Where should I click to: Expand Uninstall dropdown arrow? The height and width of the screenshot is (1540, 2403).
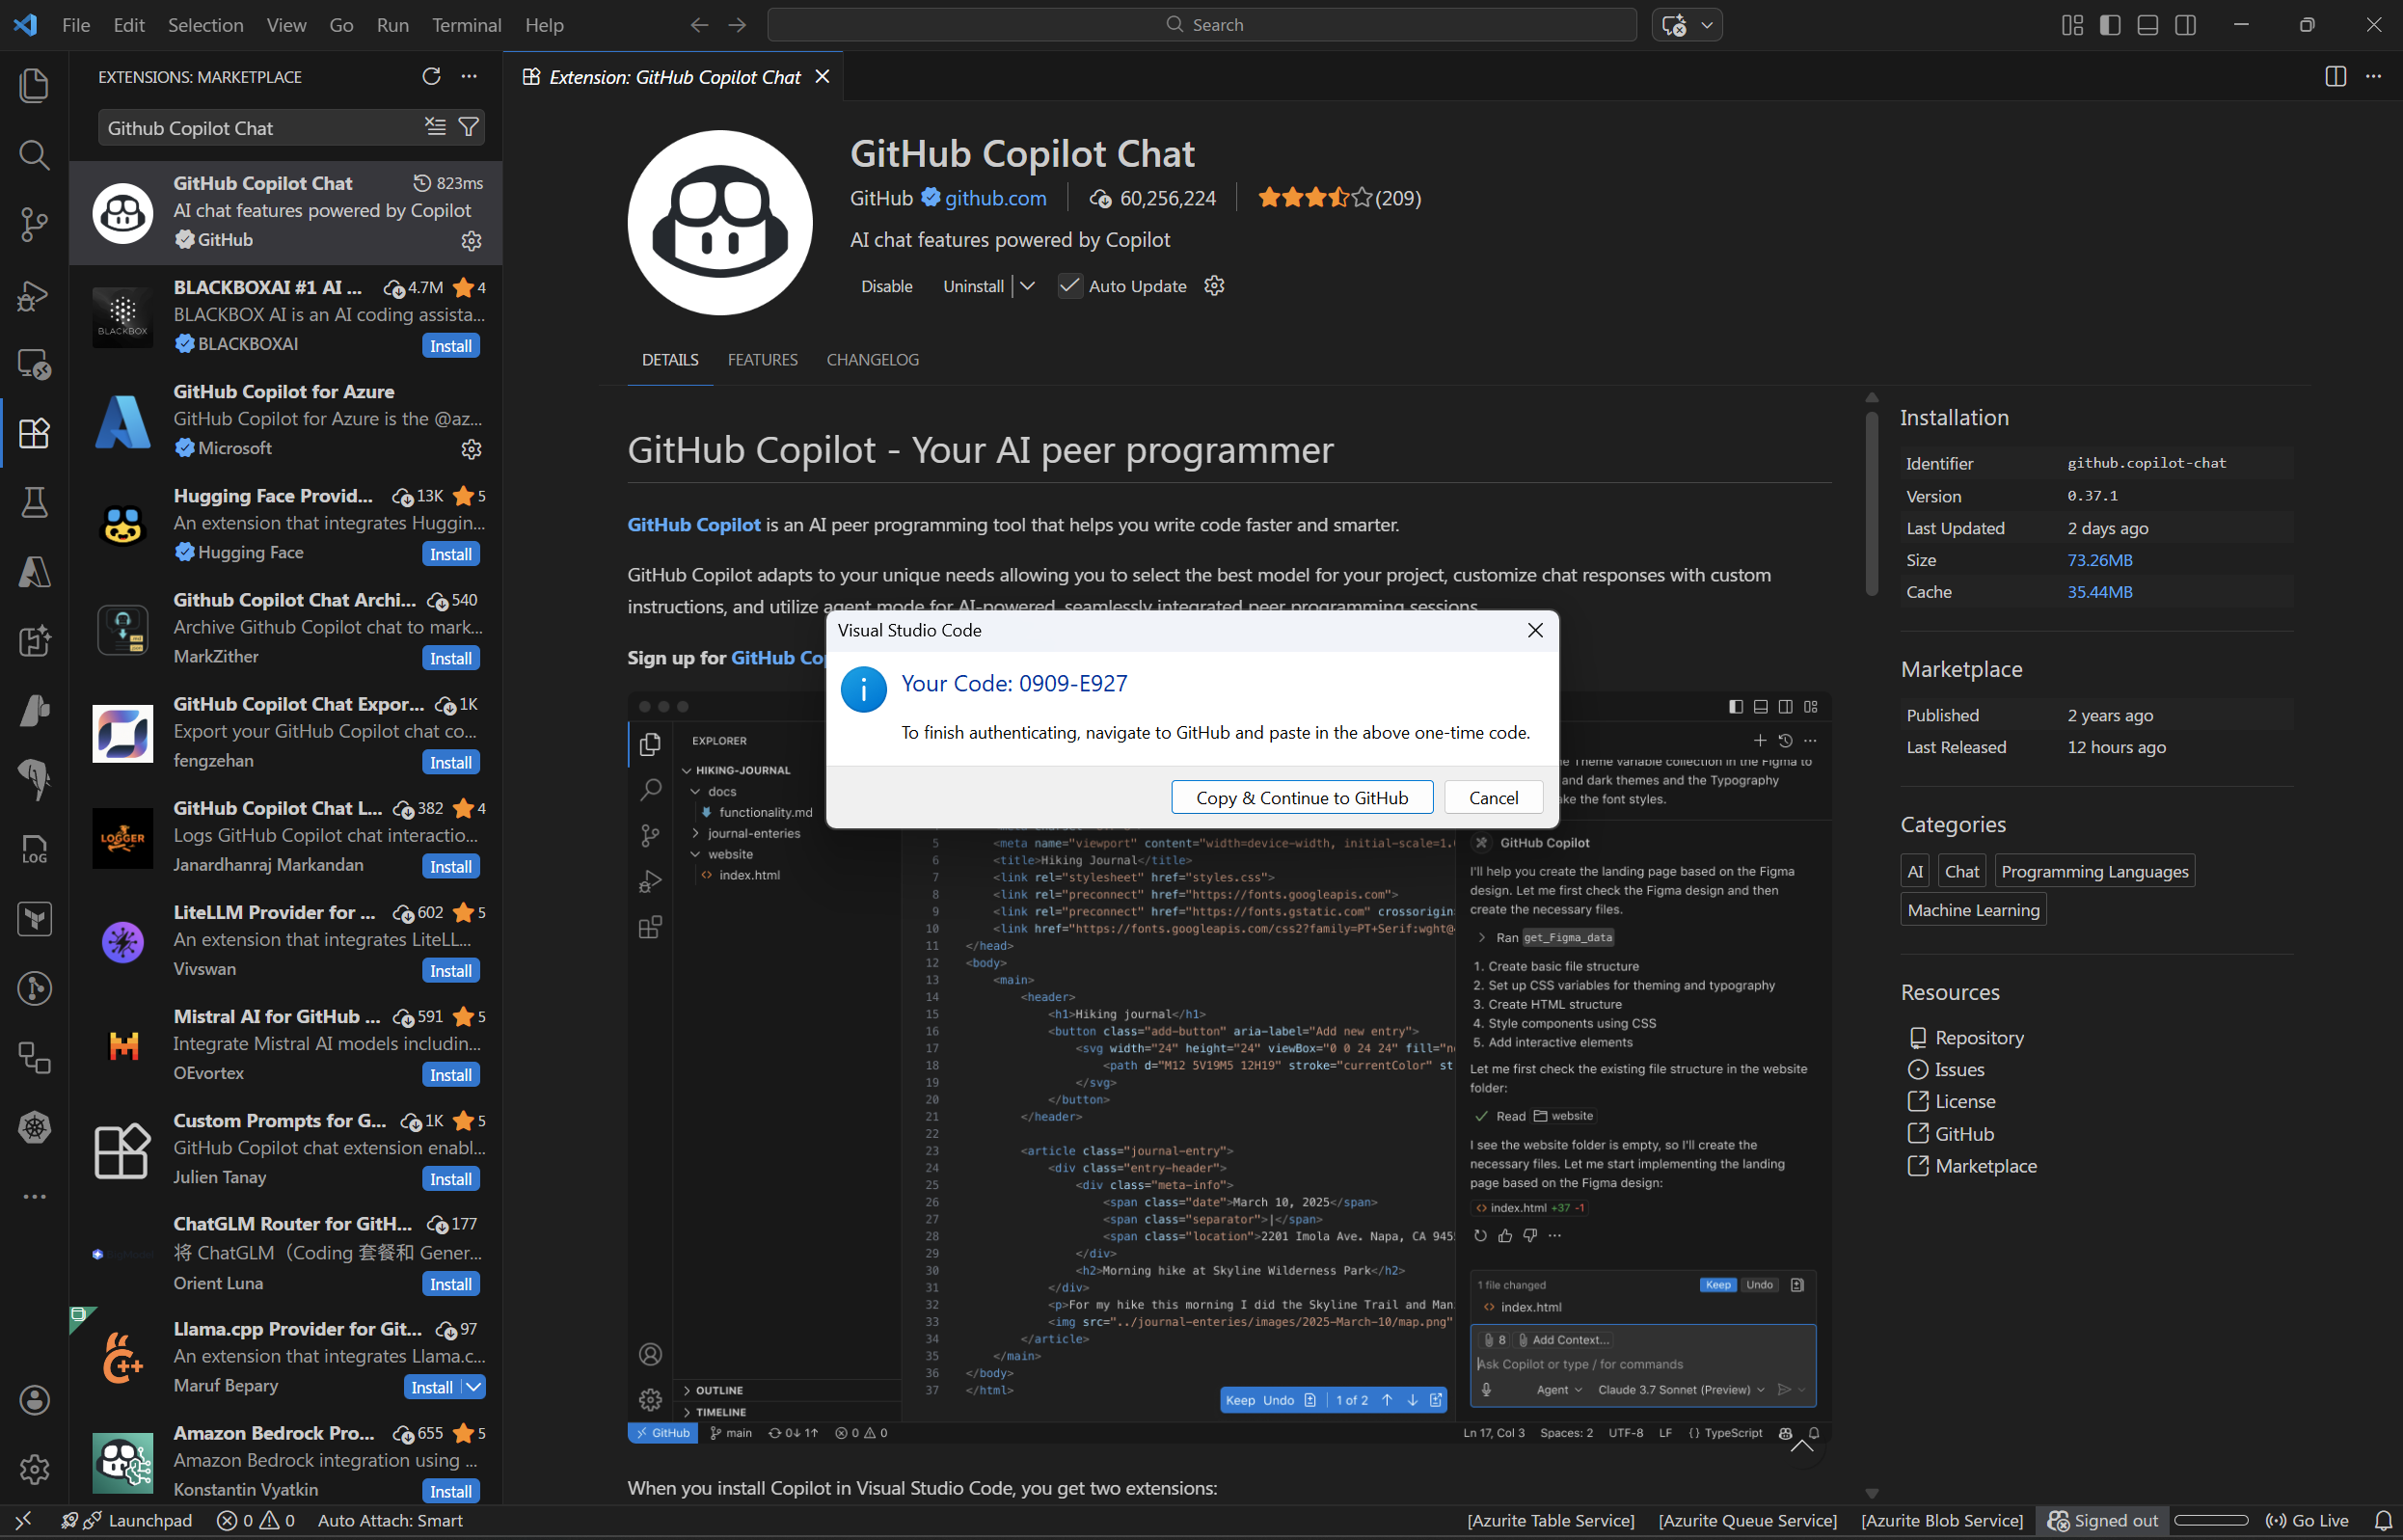[x=1027, y=286]
